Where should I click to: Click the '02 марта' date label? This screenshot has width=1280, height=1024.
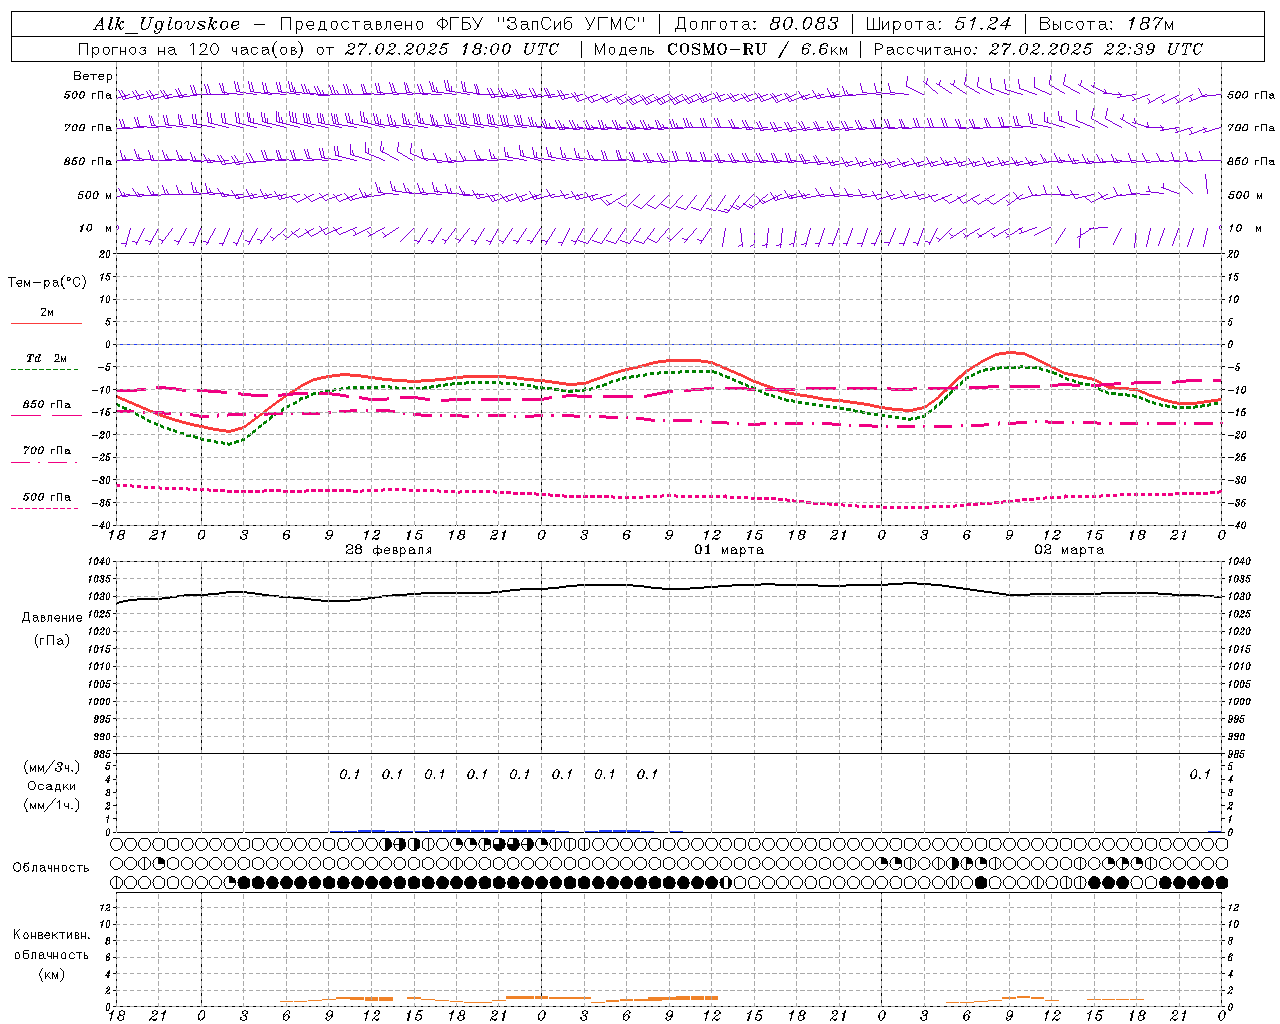pos(1069,550)
